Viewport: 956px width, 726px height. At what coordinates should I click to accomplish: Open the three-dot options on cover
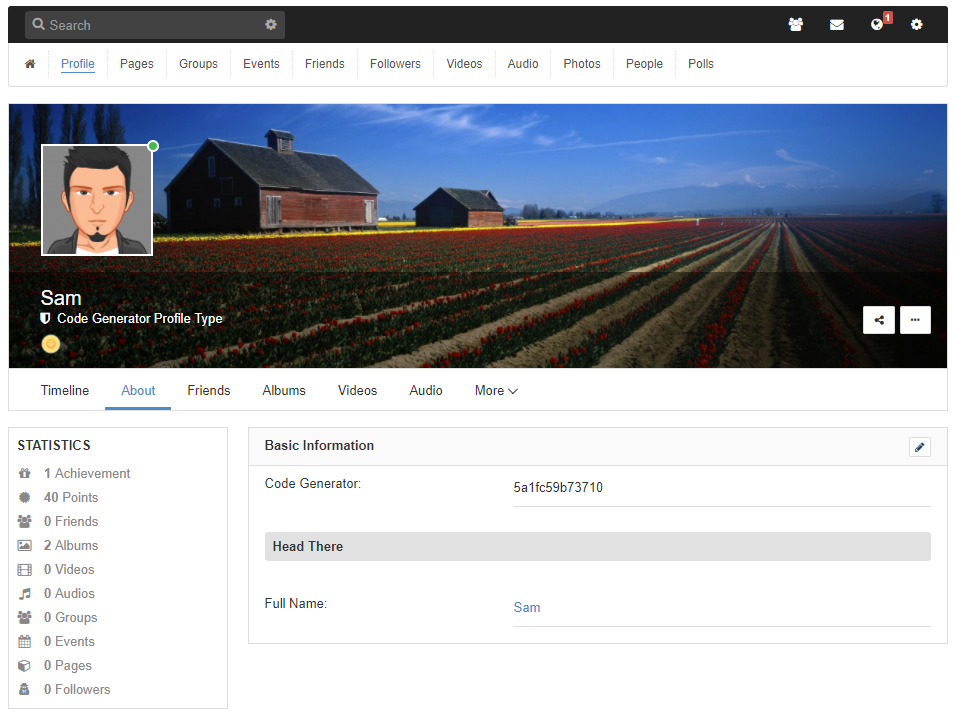tap(915, 320)
